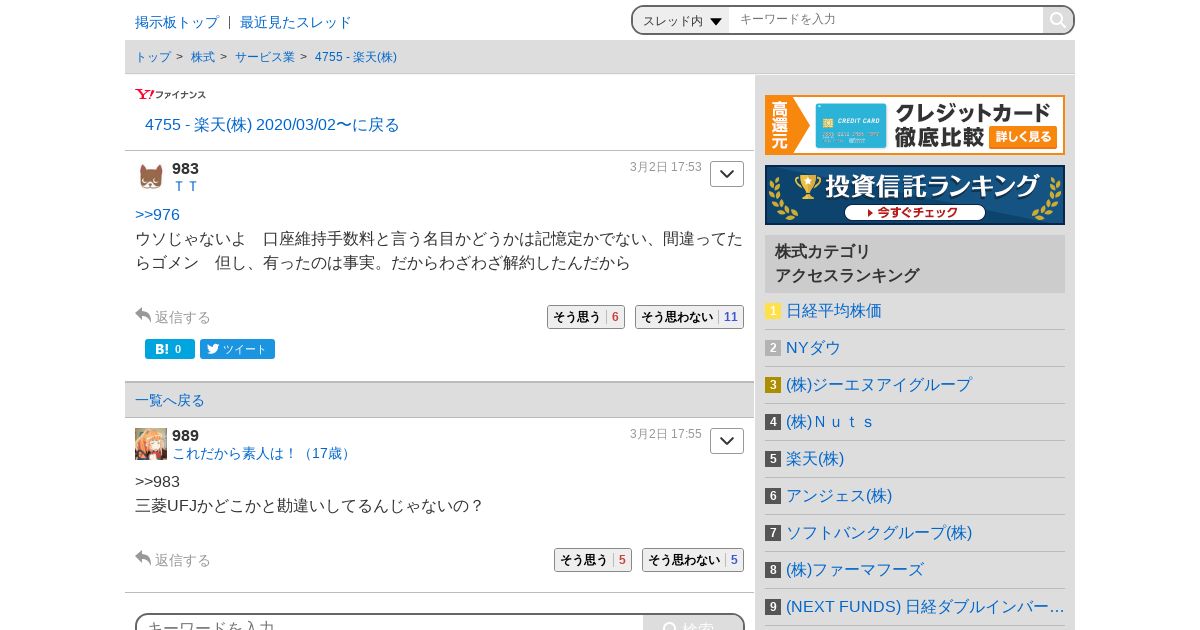Click the magnifier search icon at top
The image size is (1200, 630).
click(x=1057, y=20)
